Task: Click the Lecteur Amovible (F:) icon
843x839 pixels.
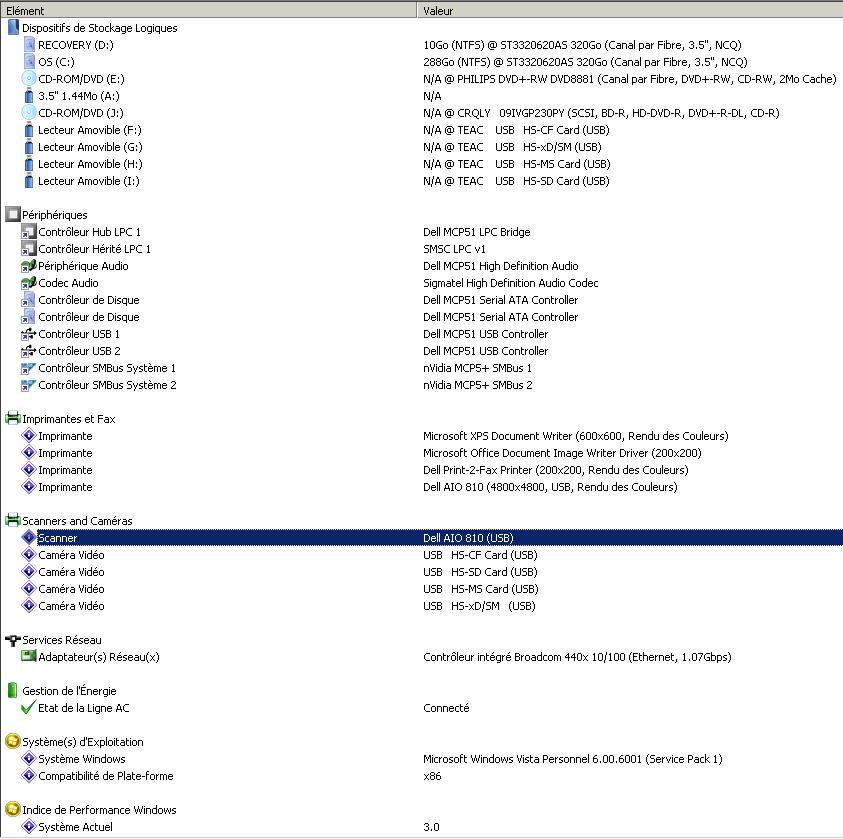Action: 29,130
